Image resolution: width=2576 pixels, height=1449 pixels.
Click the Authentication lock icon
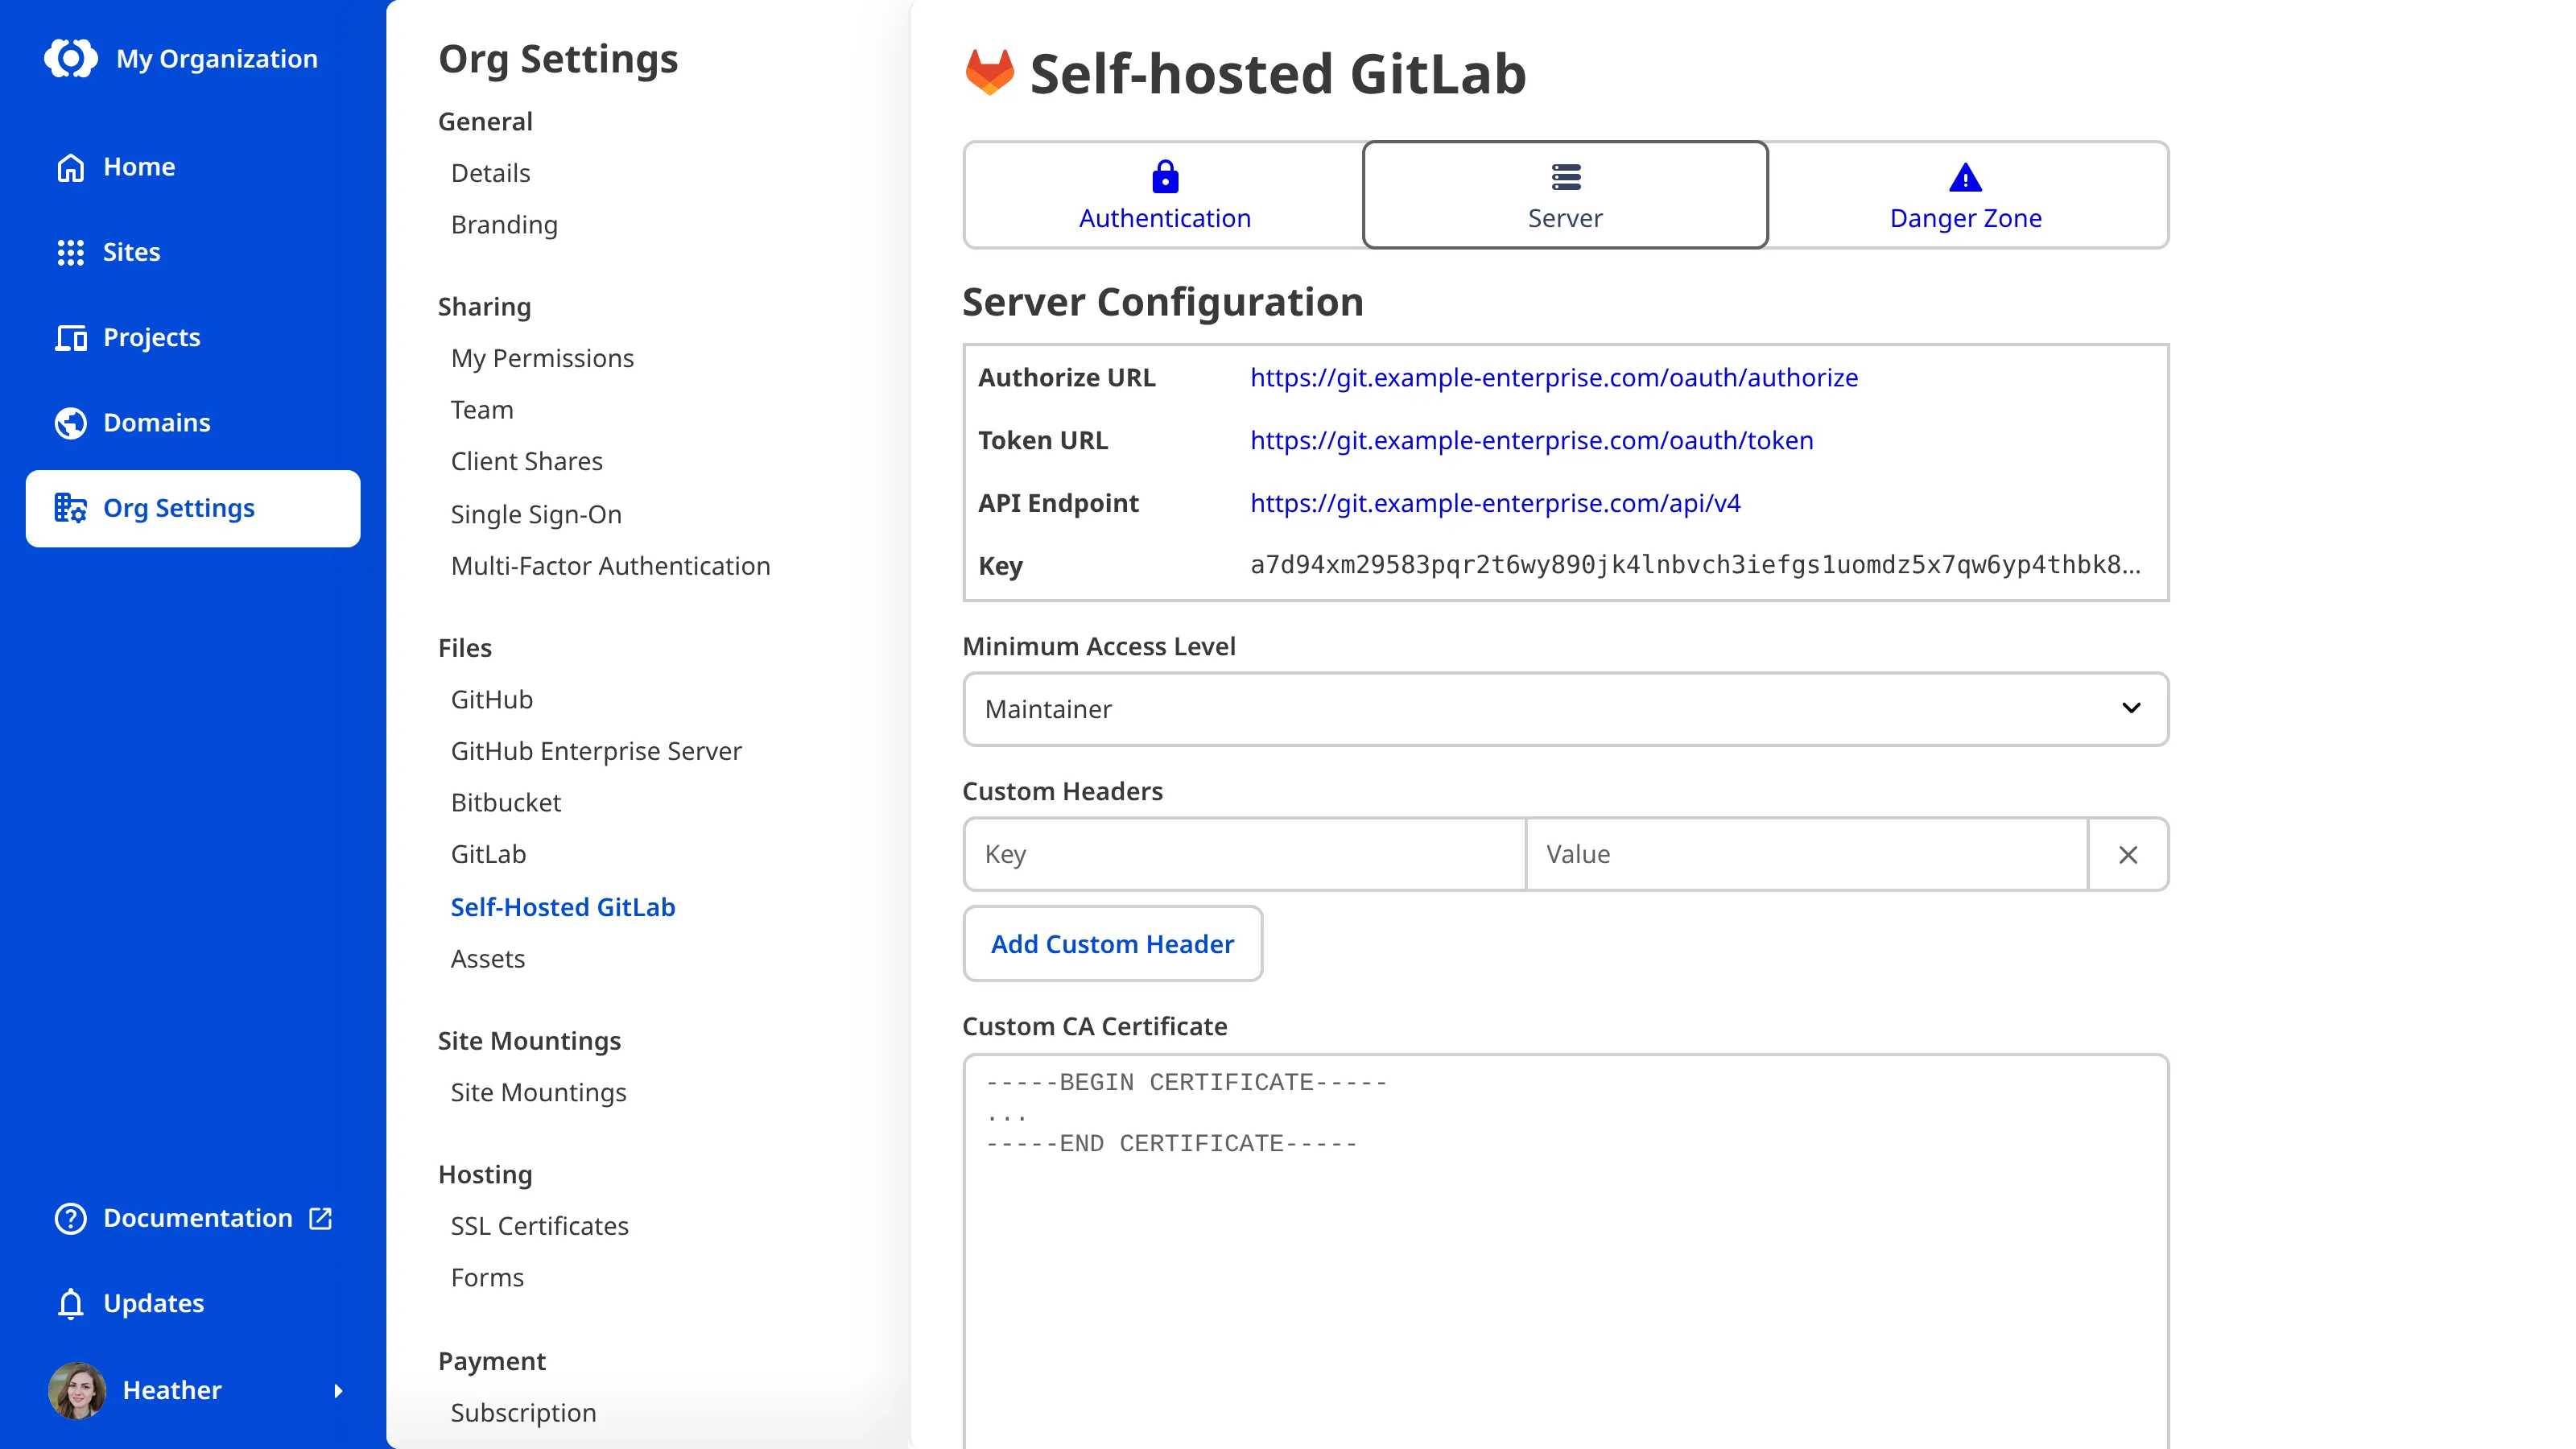1165,177
